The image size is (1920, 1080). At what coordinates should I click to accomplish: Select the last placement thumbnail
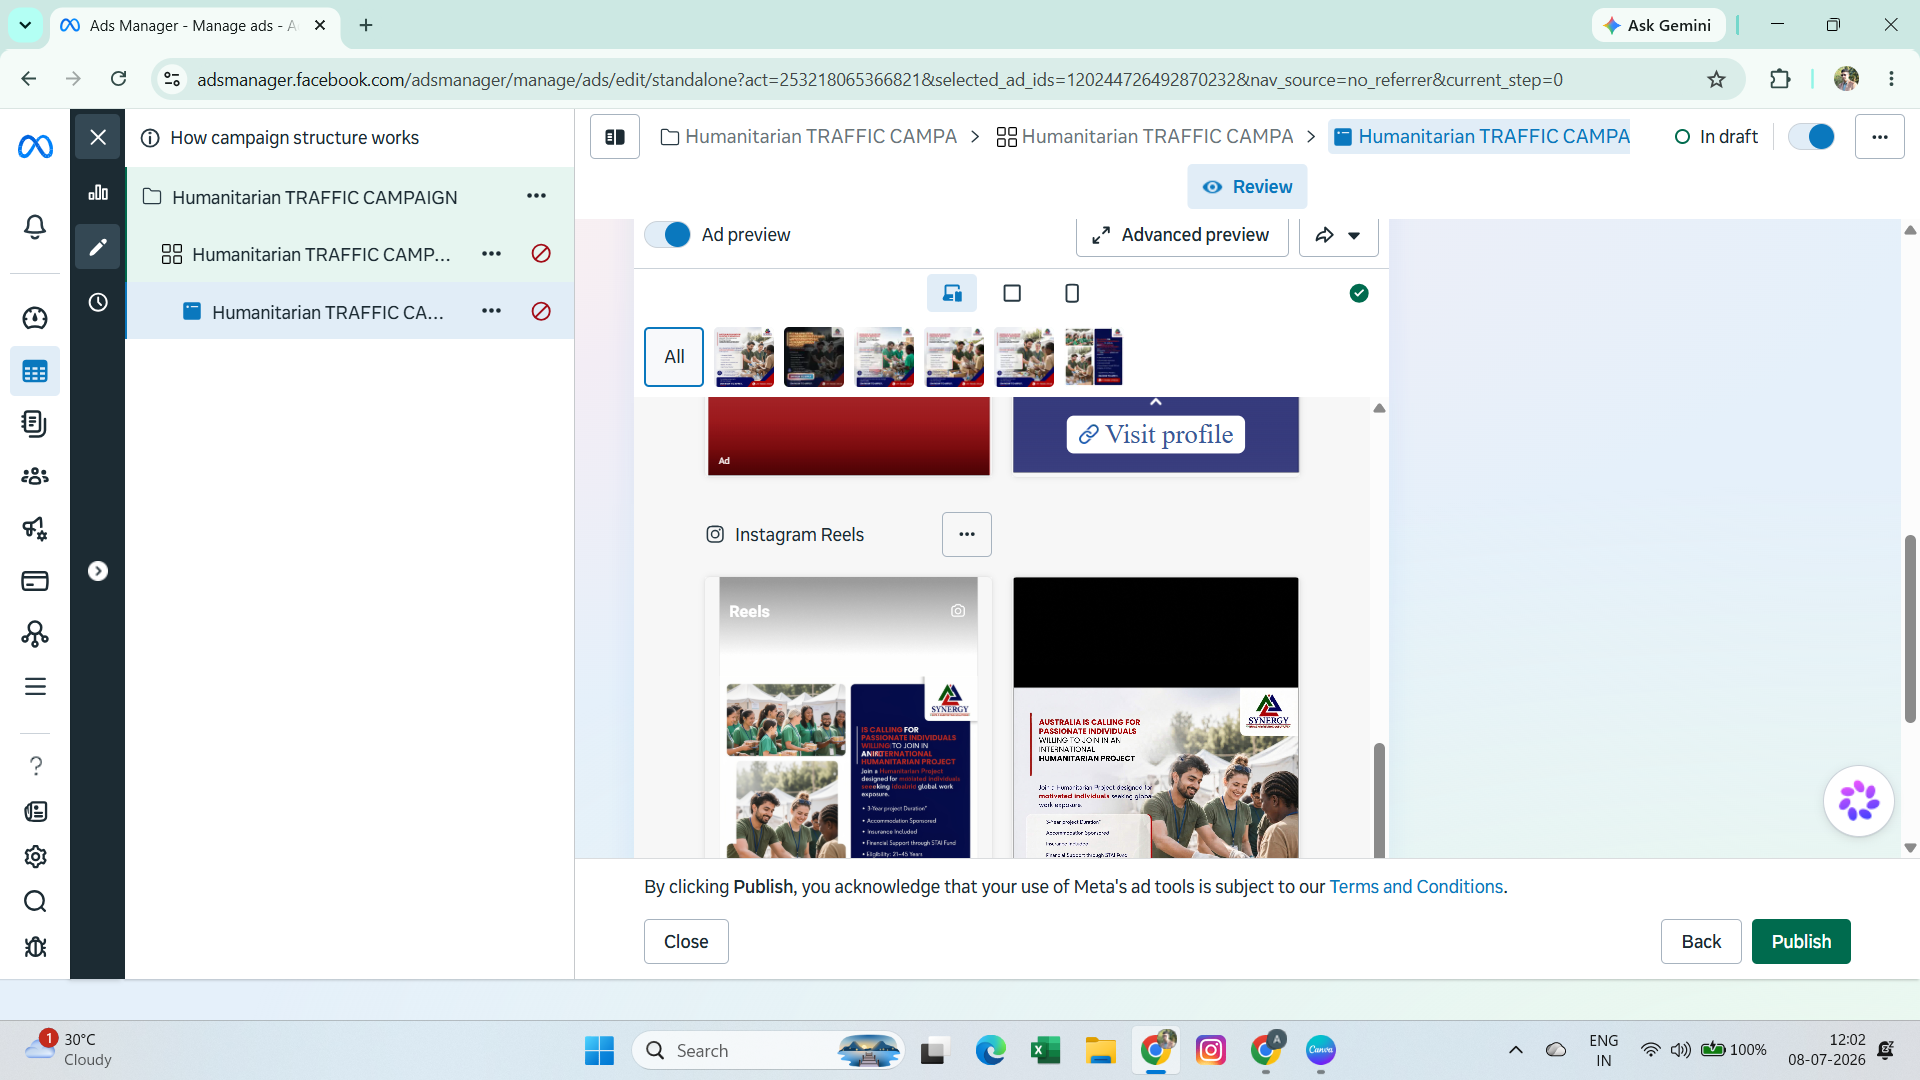(x=1094, y=357)
